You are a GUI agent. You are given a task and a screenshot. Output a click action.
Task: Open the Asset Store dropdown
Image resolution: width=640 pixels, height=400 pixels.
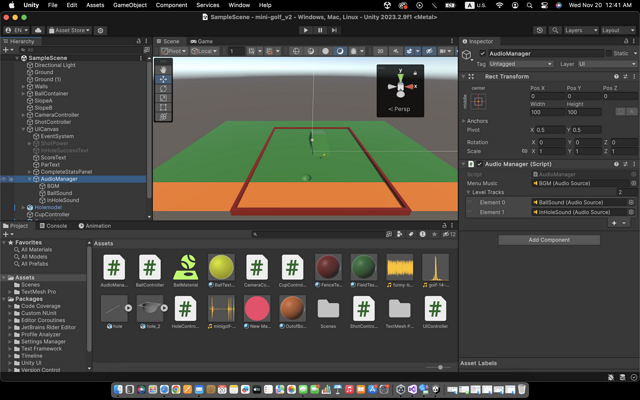[69, 30]
